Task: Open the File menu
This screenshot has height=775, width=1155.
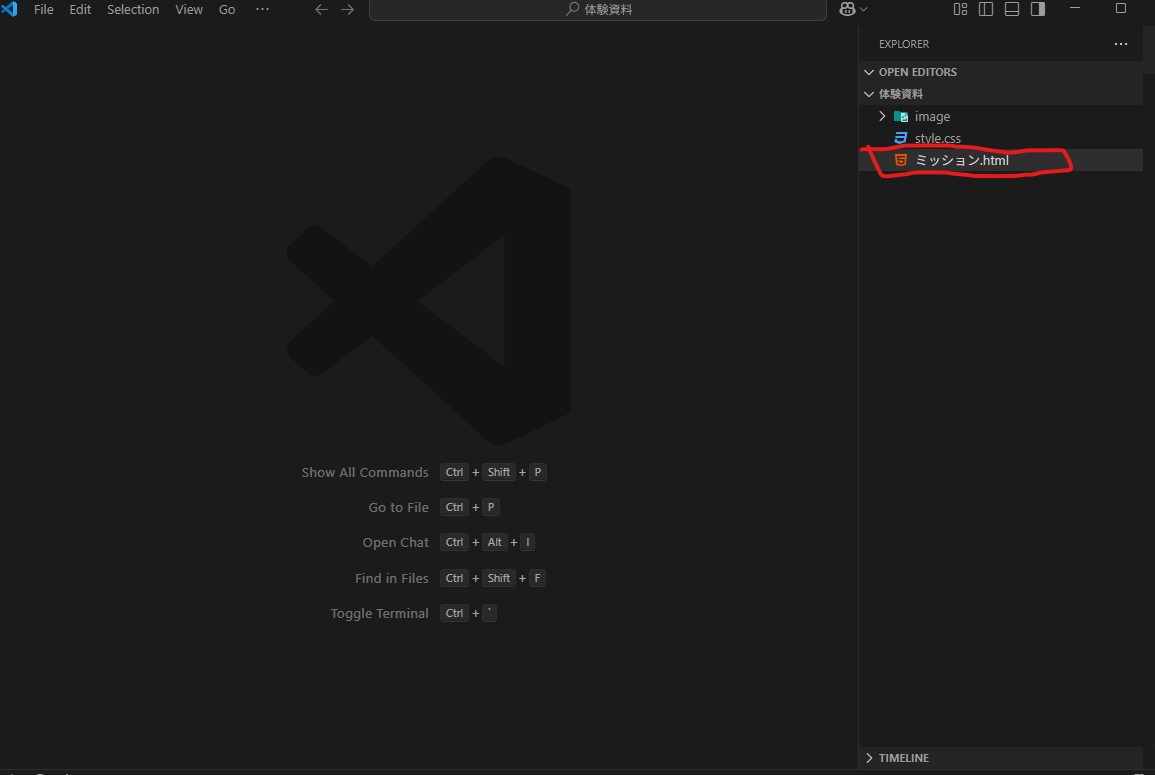Action: point(43,10)
